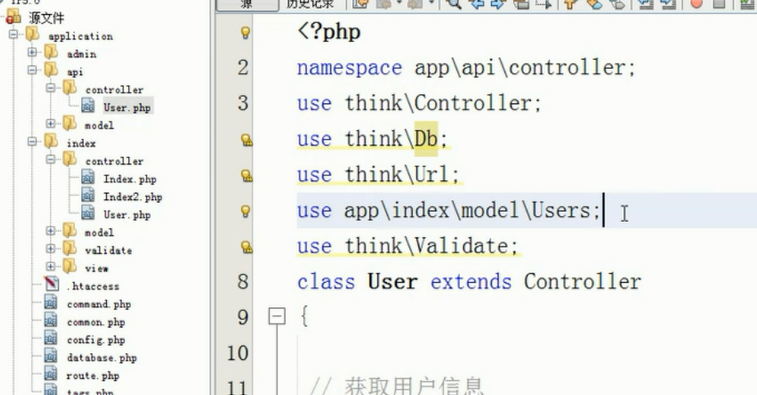Viewport: 757px width, 395px height.
Task: Open User.php under index controller
Action: tap(127, 215)
